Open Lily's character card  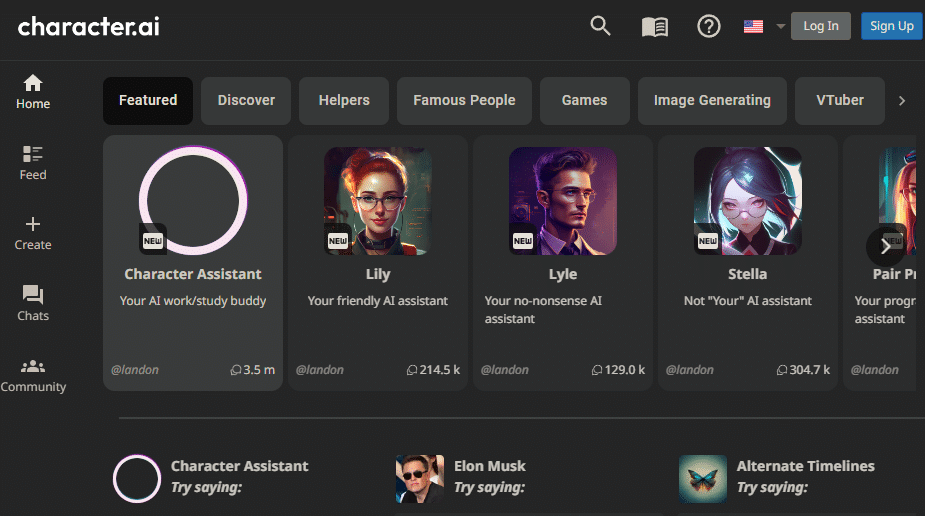point(378,263)
